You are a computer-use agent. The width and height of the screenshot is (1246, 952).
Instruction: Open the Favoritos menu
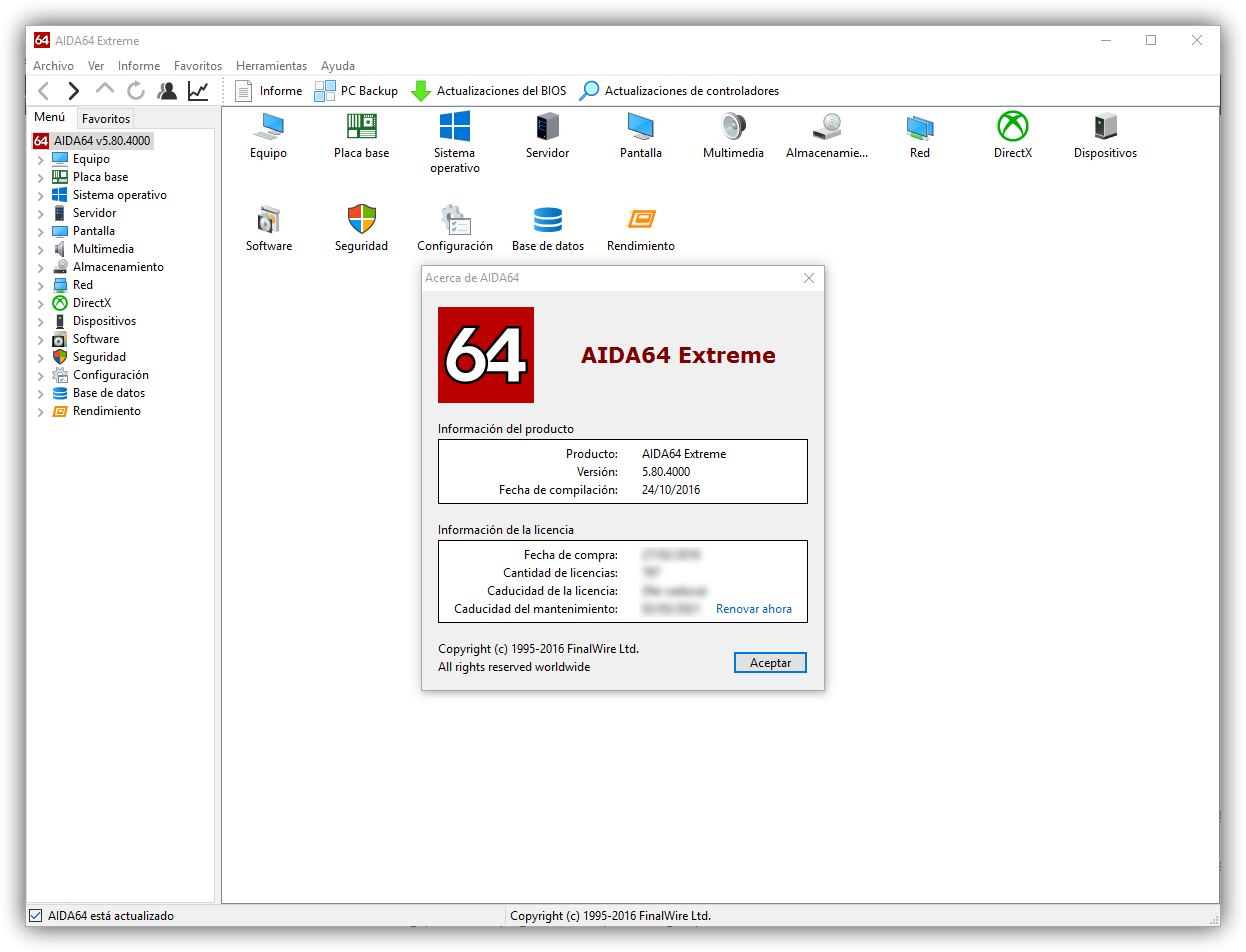[198, 66]
